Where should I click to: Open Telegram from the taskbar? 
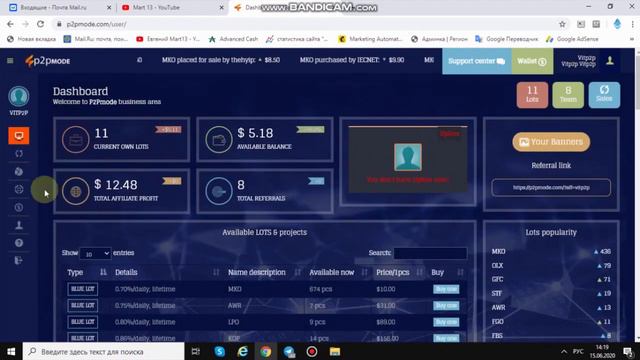289,351
